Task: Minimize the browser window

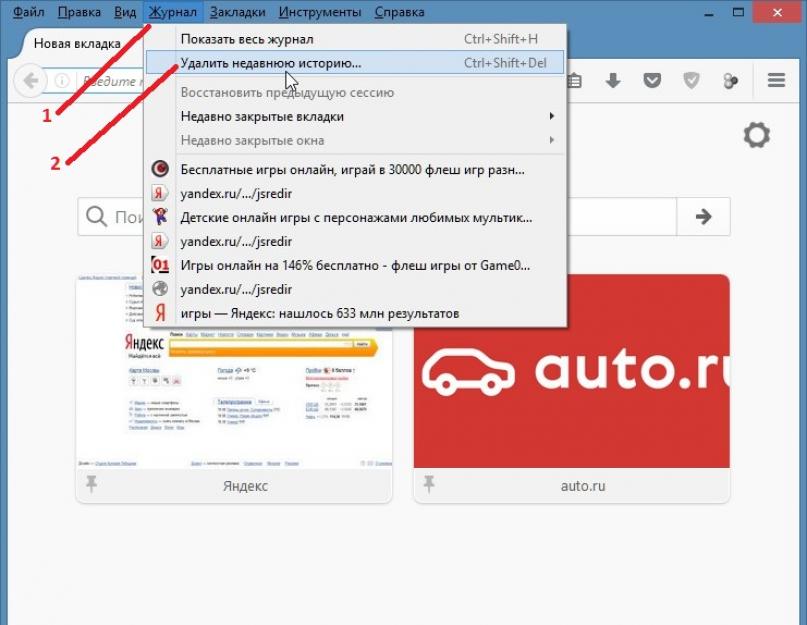Action: [x=709, y=13]
